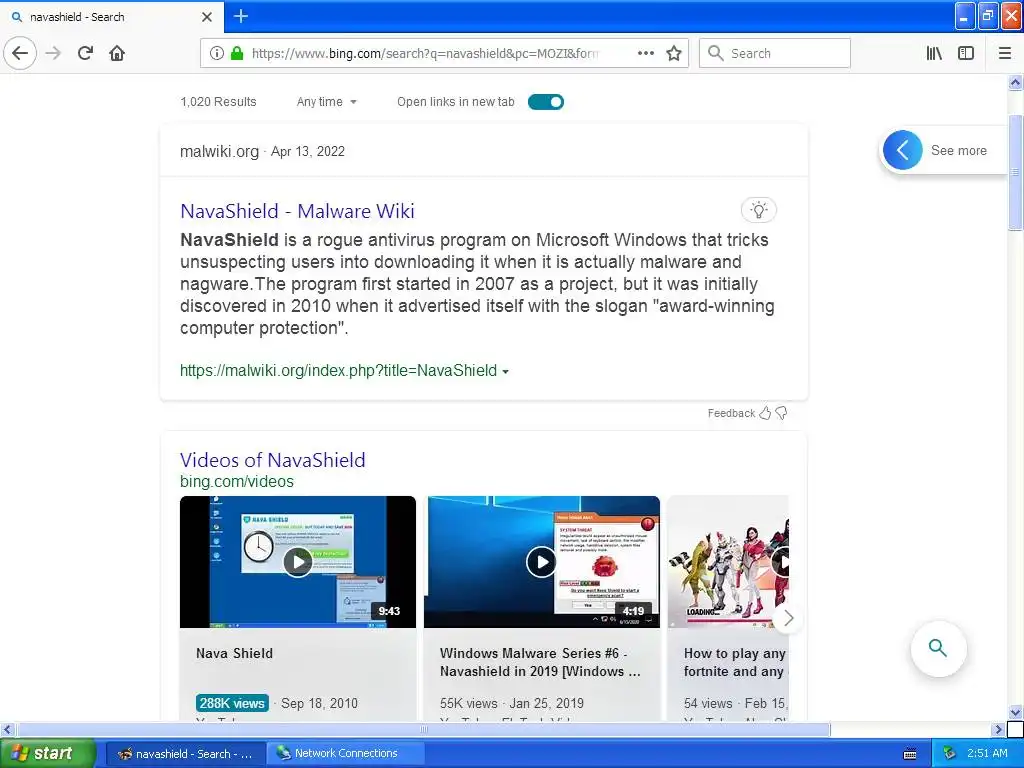Open page actions three-dot menu
This screenshot has height=768, width=1024.
(x=645, y=53)
